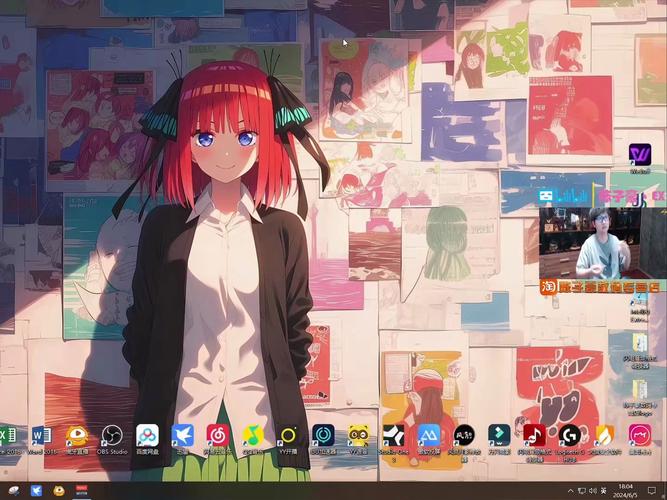
Task: Open the yellow raccoon YY icon
Action: 358,436
